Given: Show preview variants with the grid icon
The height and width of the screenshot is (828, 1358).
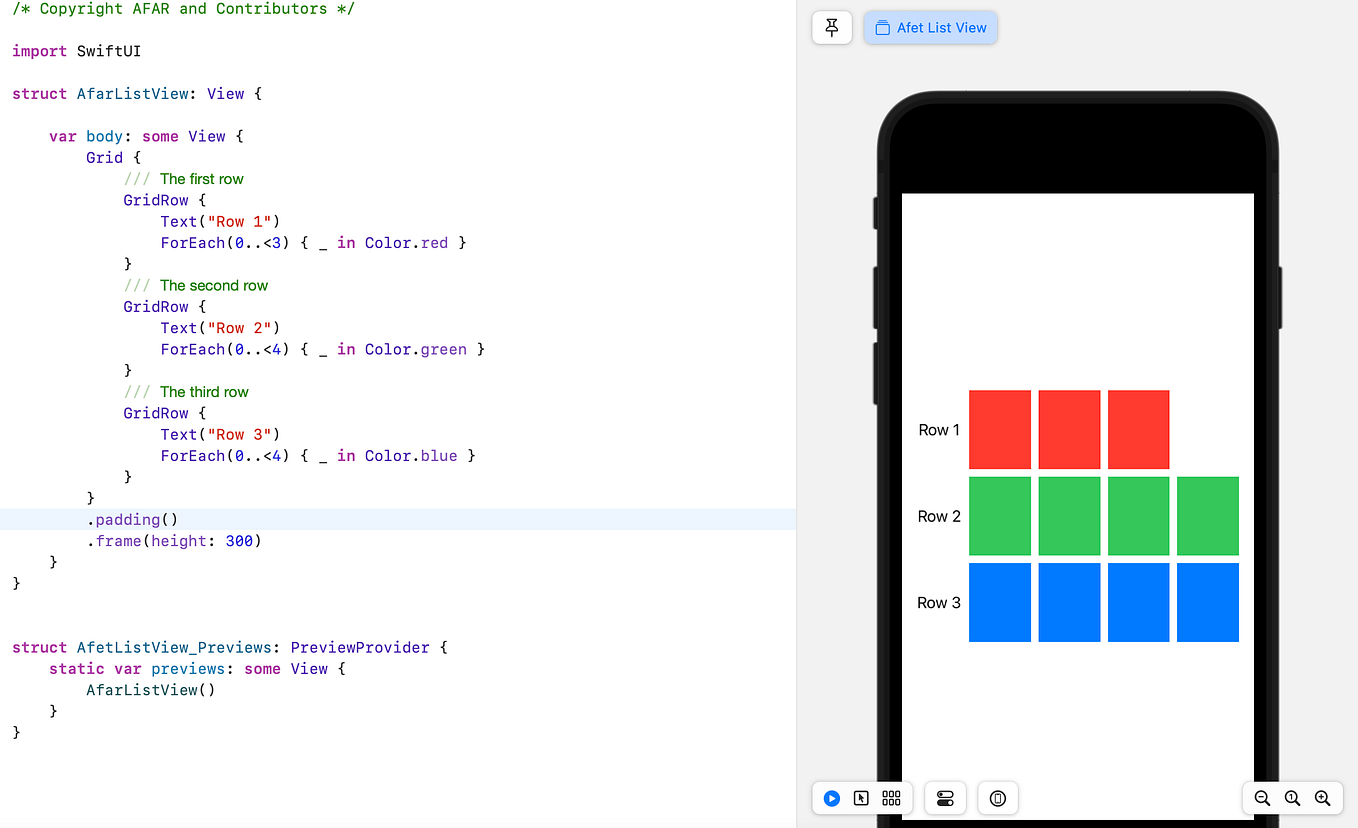Looking at the screenshot, I should 891,798.
